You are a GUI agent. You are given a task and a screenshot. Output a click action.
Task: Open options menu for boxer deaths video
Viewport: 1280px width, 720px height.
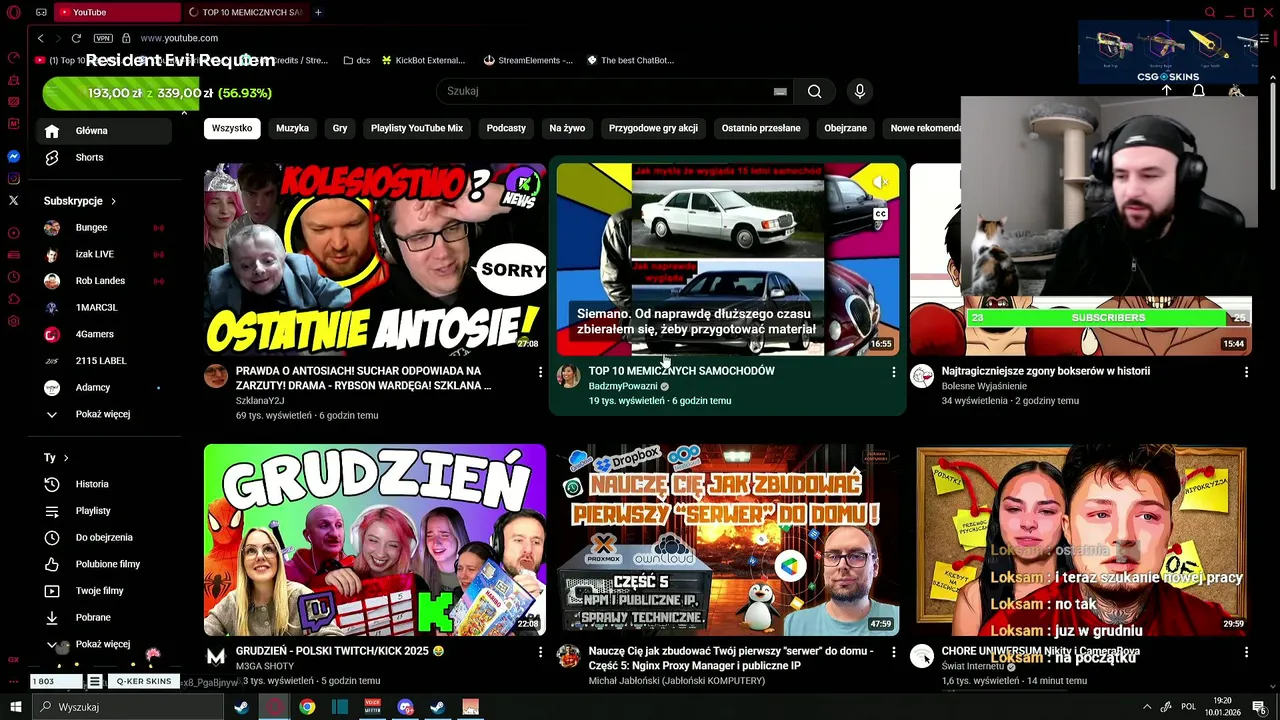coord(1246,372)
